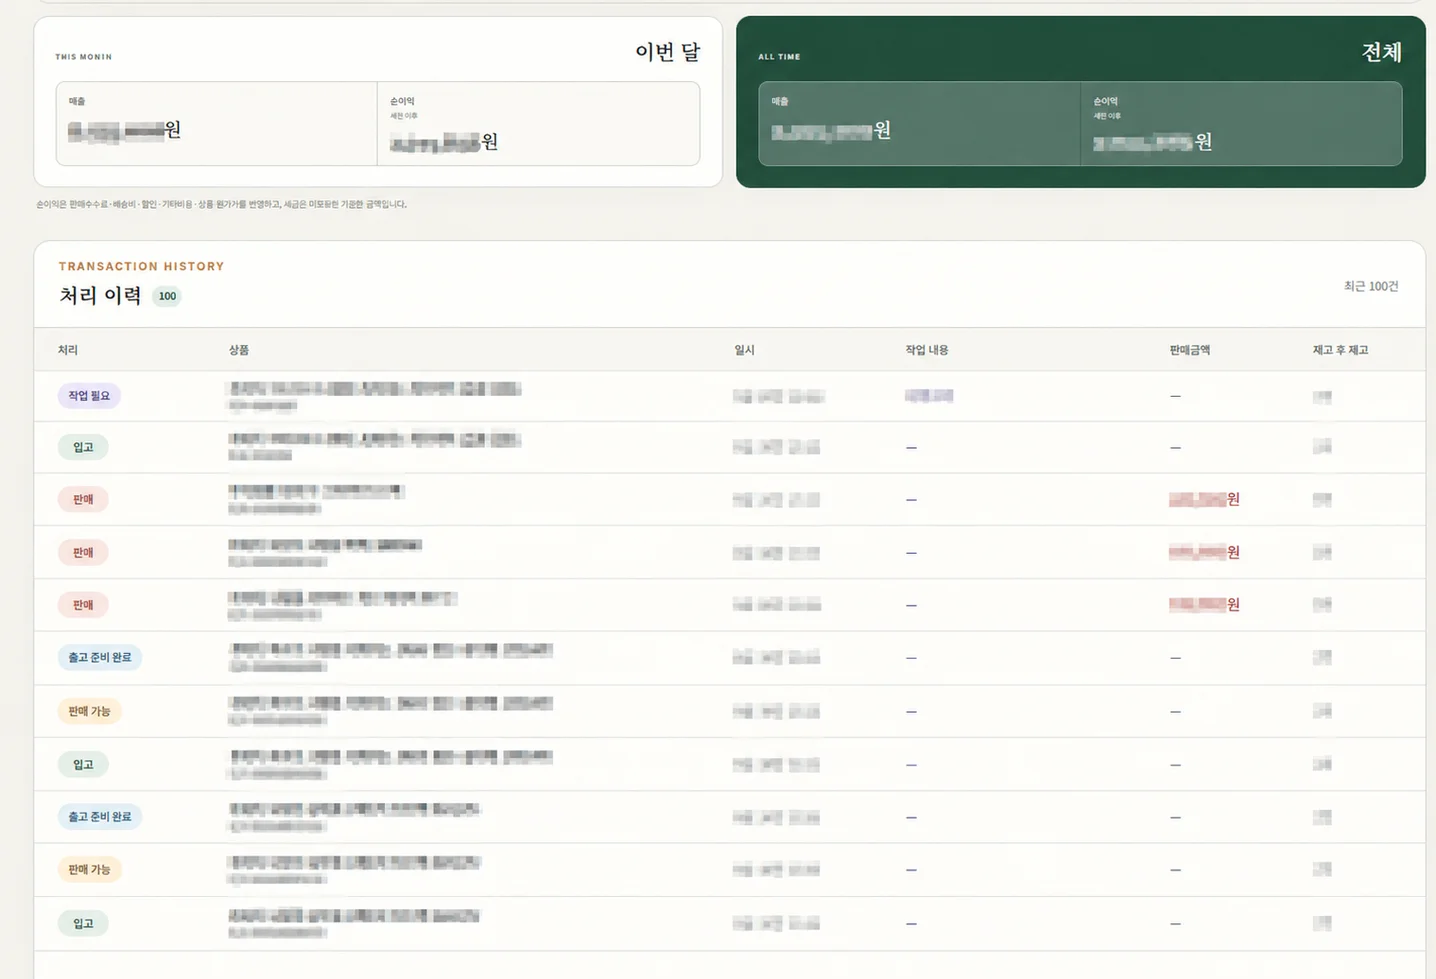This screenshot has width=1436, height=979.
Task: Click 매출 box in the green 전체 card
Action: (x=920, y=124)
